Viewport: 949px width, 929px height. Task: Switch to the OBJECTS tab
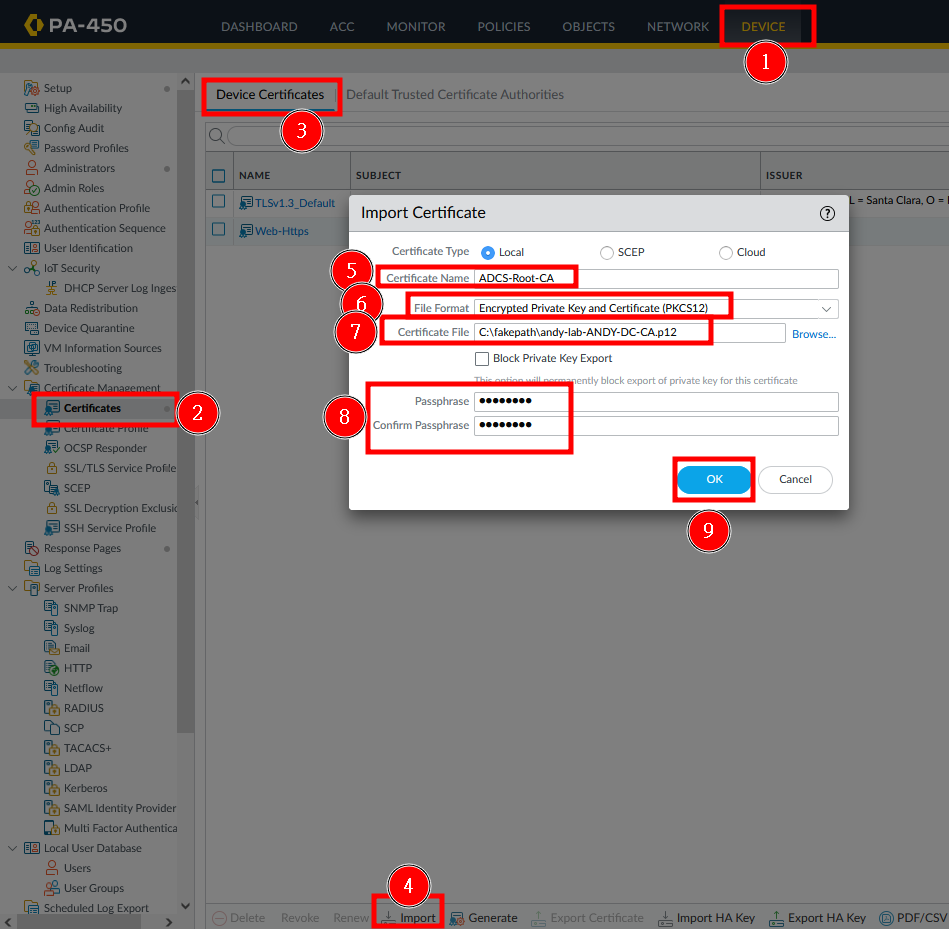tap(588, 27)
